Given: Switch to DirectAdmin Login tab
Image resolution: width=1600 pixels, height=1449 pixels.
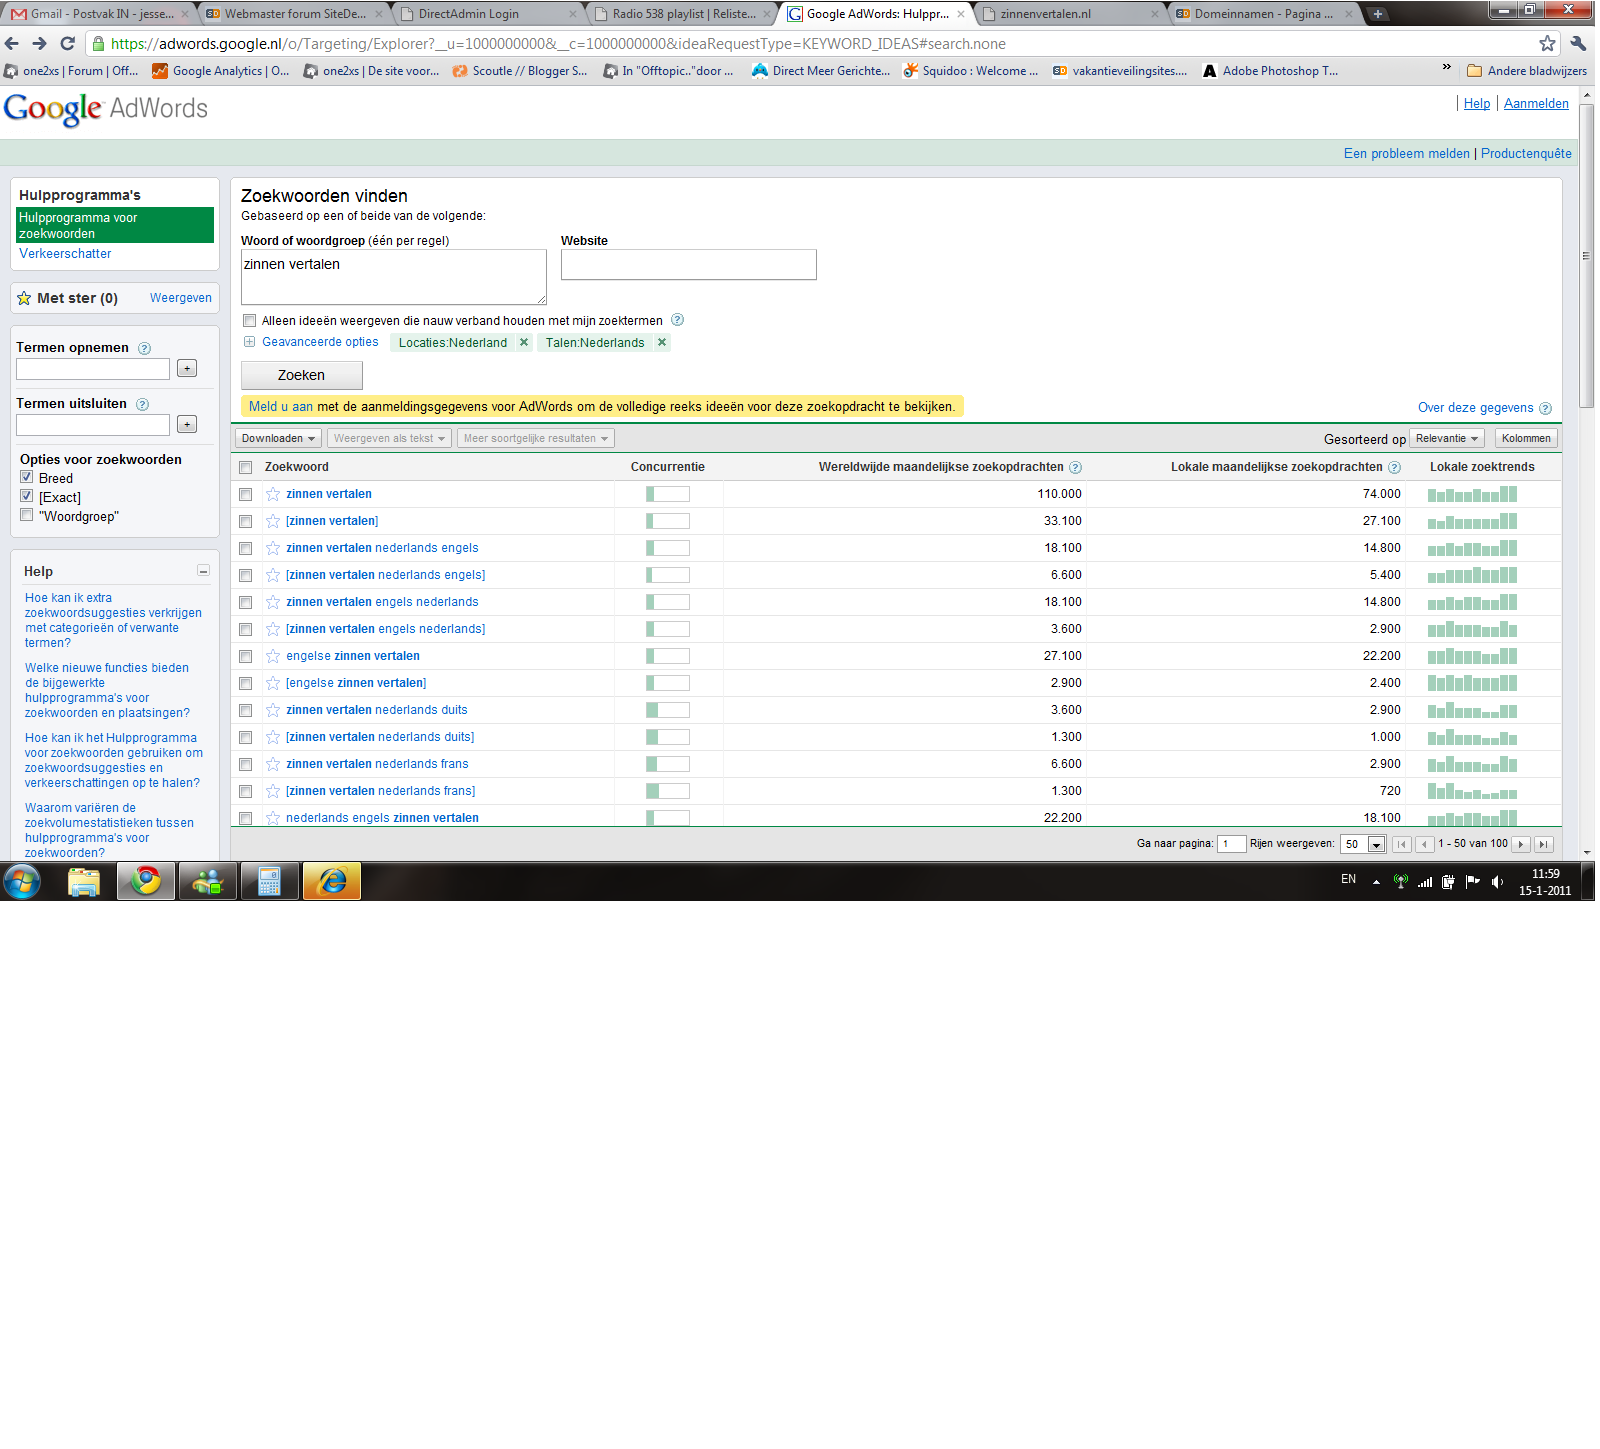Looking at the screenshot, I should [487, 14].
